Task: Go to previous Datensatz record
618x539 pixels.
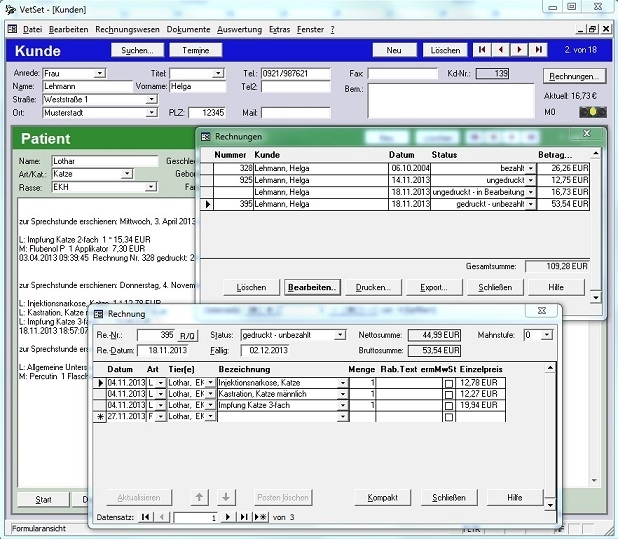Action: pos(162,517)
